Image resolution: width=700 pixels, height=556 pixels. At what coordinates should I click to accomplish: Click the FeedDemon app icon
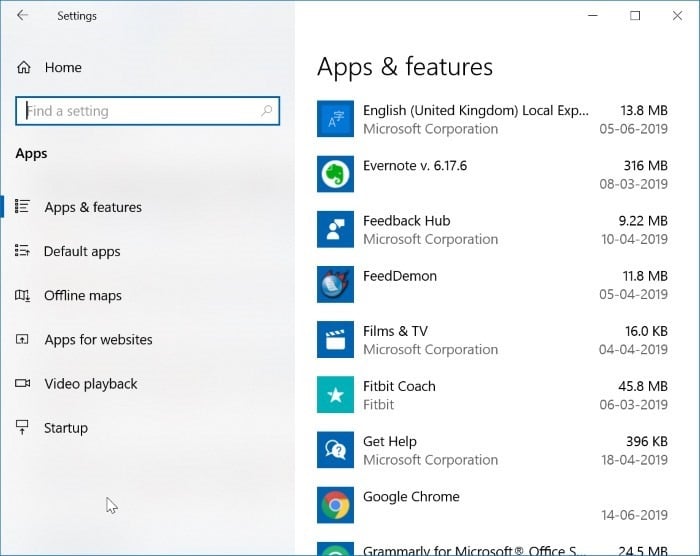point(335,284)
